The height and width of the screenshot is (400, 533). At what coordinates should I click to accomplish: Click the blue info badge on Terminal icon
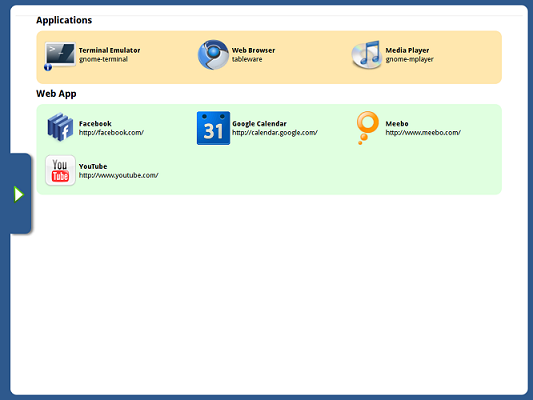(x=48, y=67)
